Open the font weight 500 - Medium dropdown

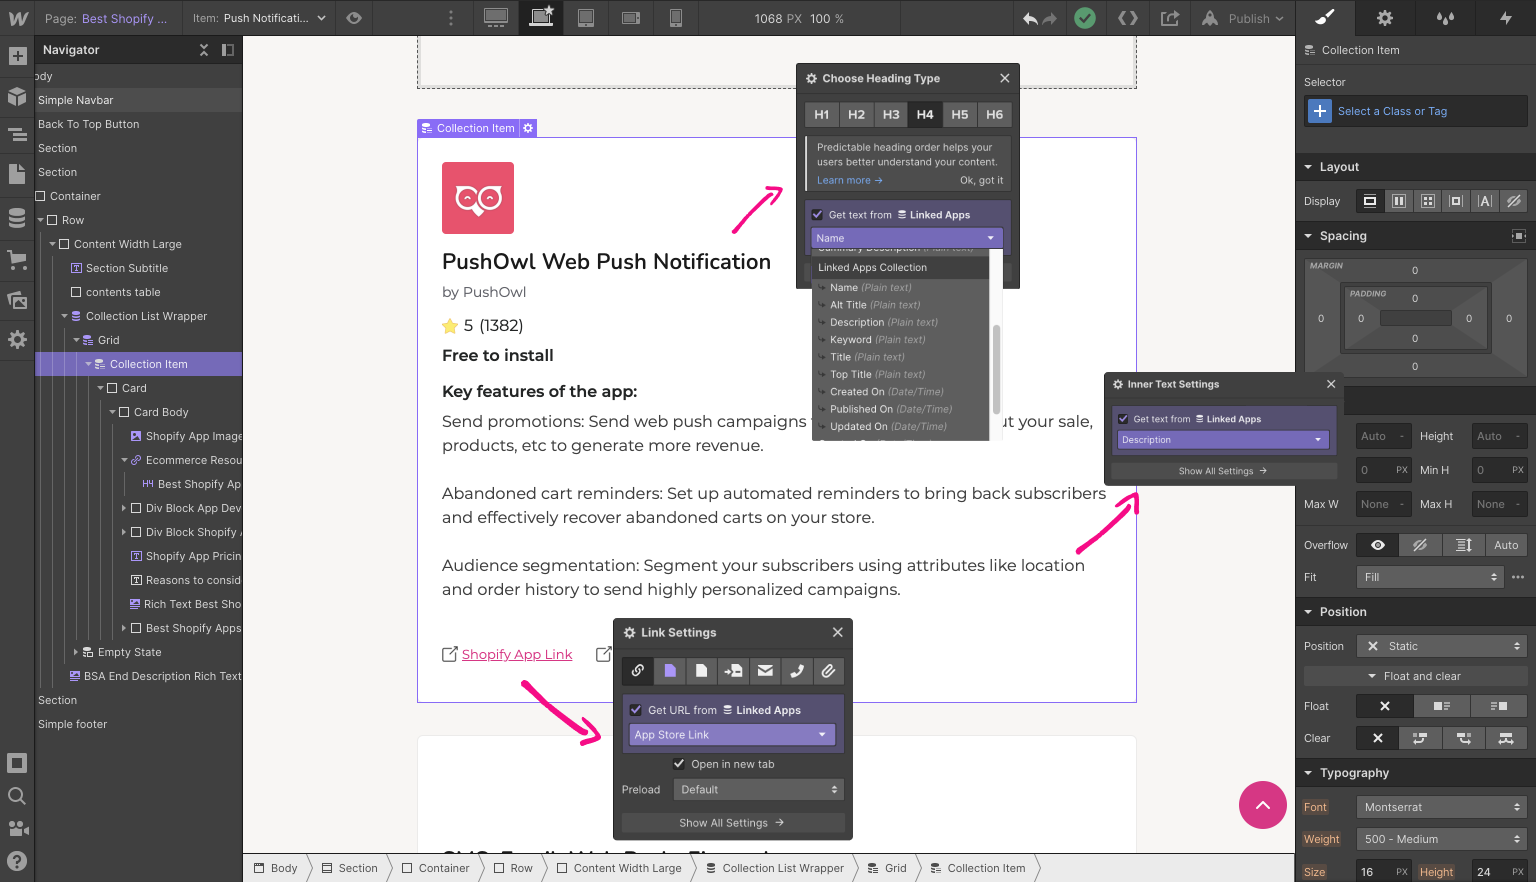[x=1442, y=839]
